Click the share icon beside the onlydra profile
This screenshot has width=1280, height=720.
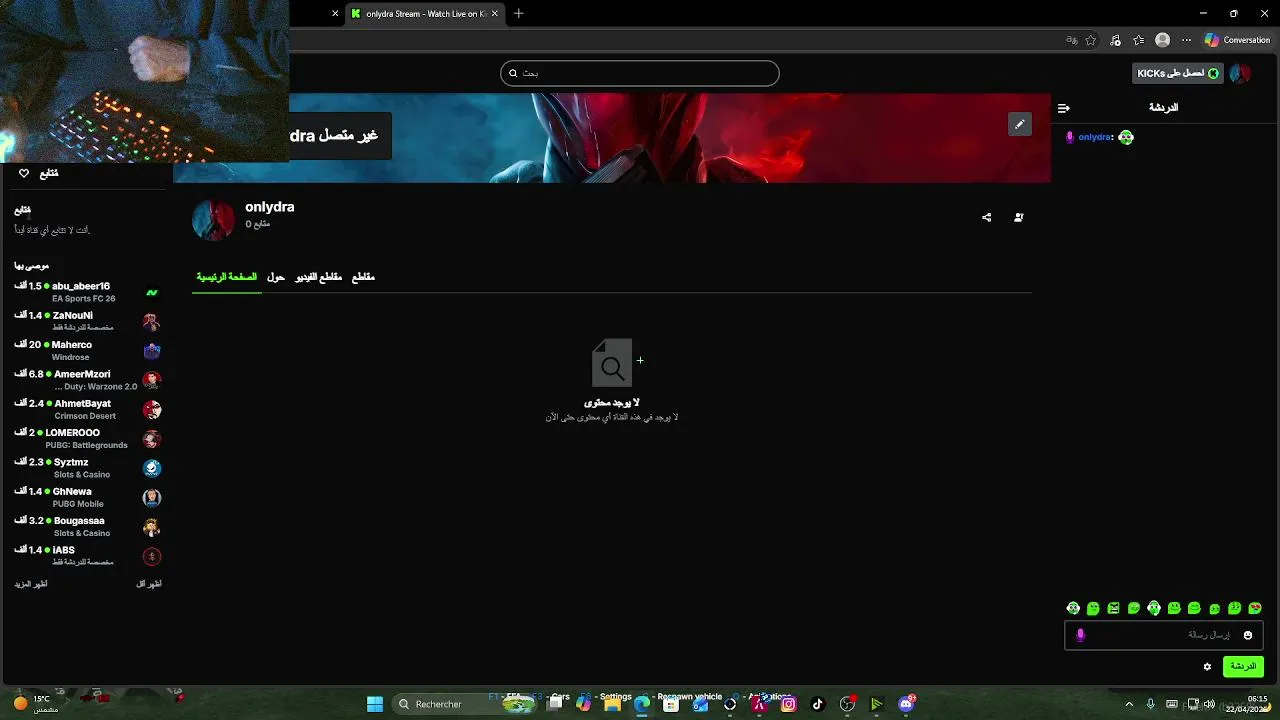pos(986,217)
